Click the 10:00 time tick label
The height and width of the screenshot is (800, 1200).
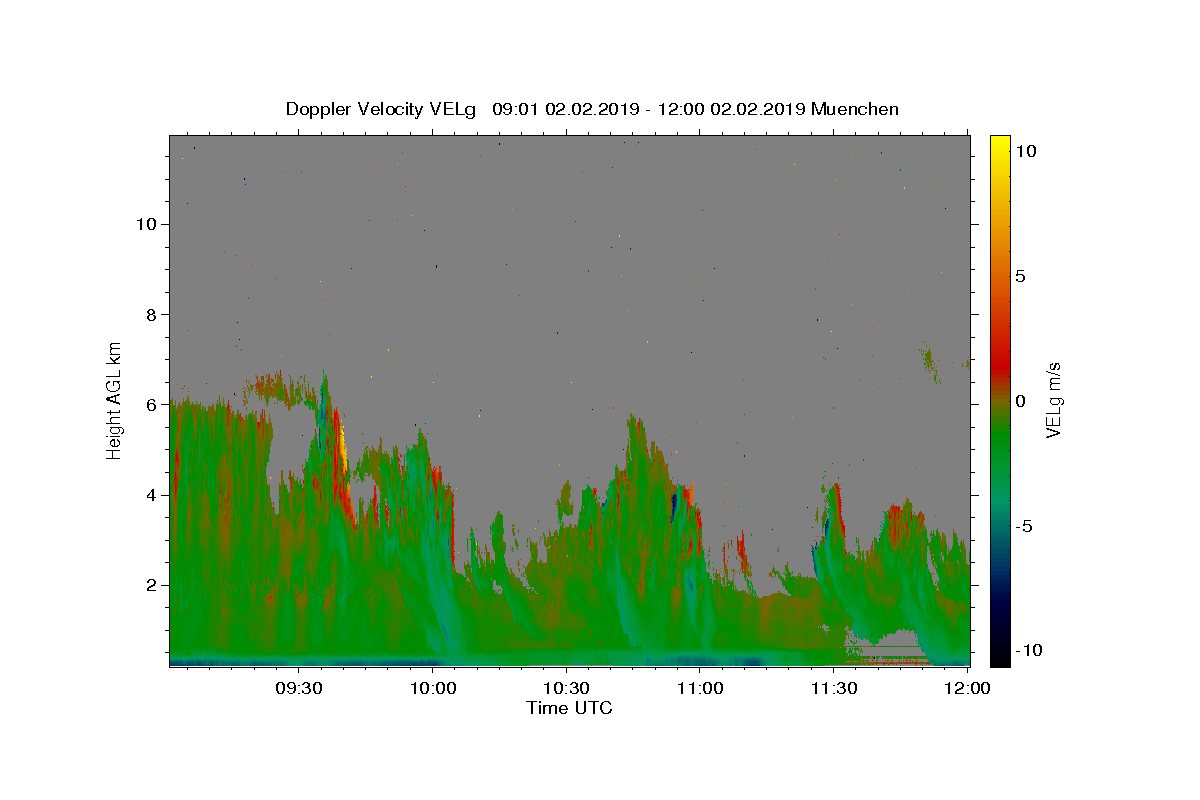pyautogui.click(x=433, y=688)
